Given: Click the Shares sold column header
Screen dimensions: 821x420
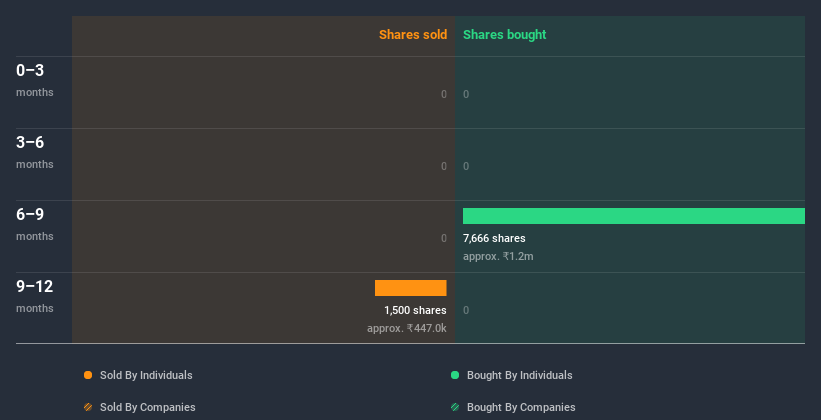Looking at the screenshot, I should [x=413, y=35].
